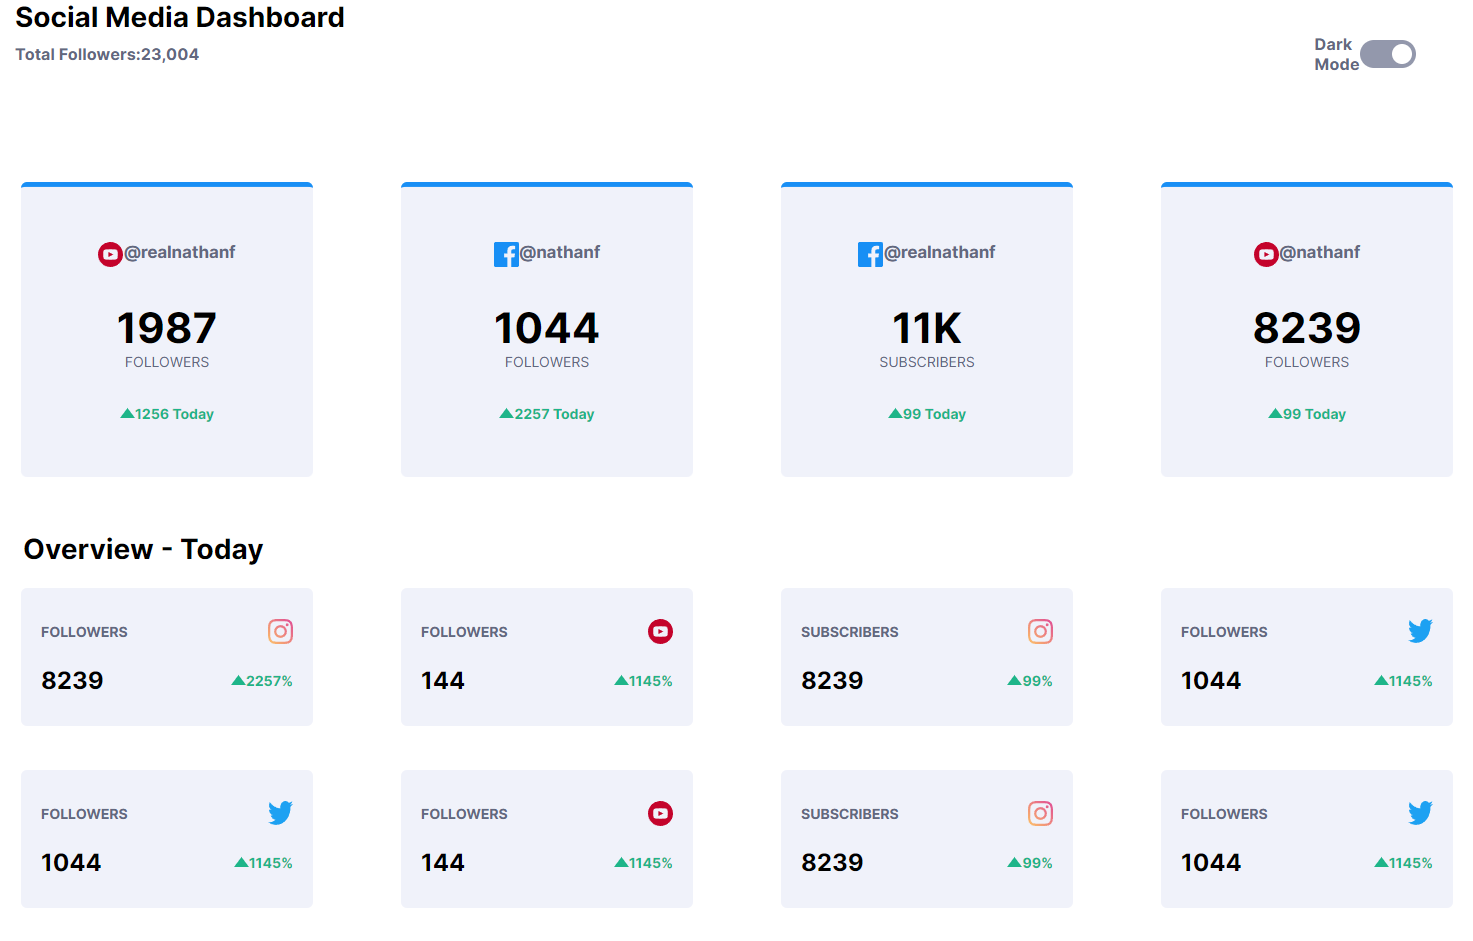1473x941 pixels.
Task: Select the Overview - Today section heading
Action: (143, 549)
